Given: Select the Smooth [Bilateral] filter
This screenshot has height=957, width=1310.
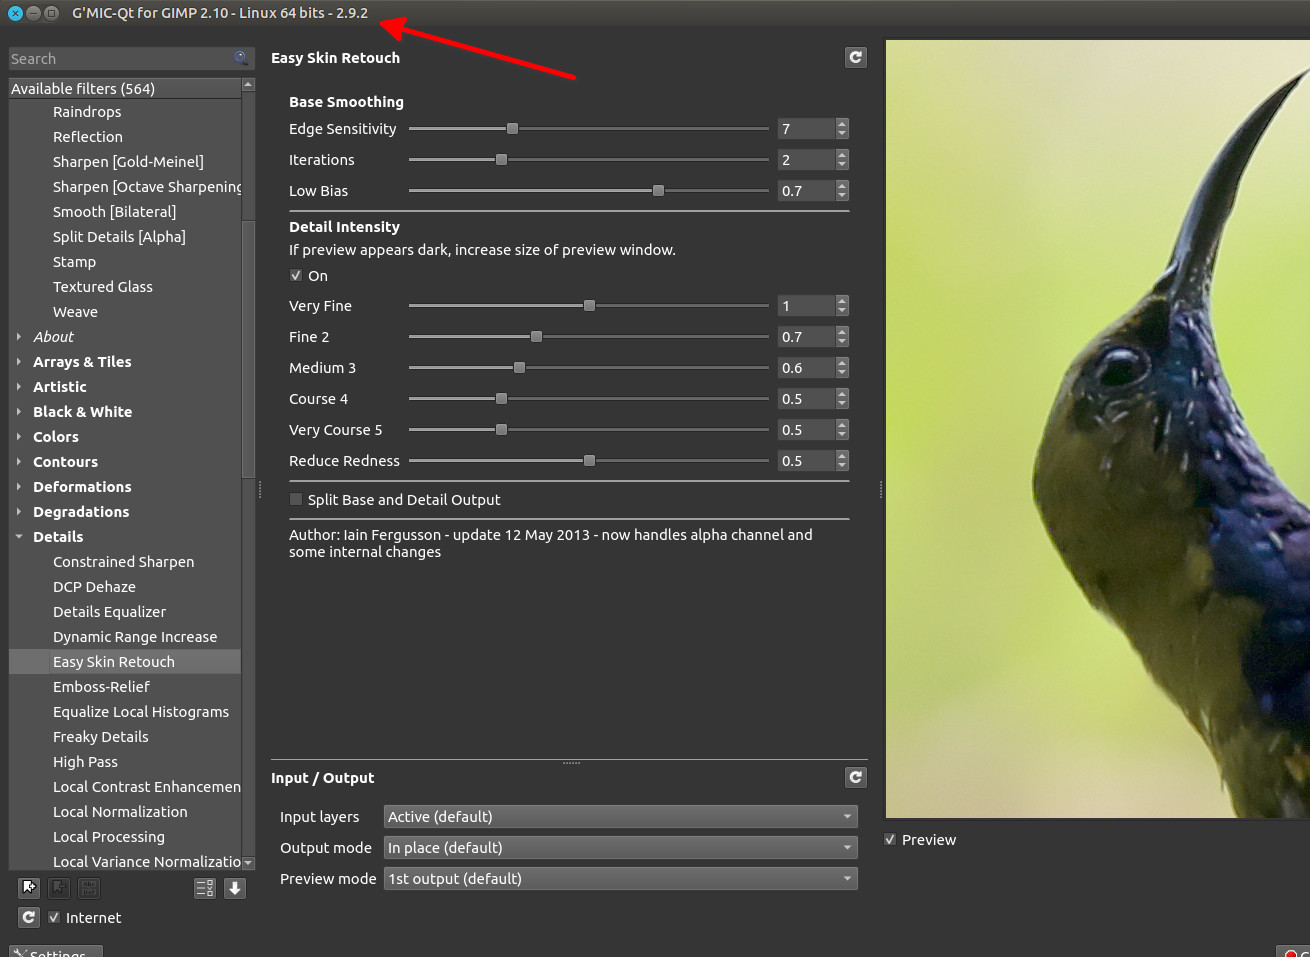Looking at the screenshot, I should tap(114, 212).
